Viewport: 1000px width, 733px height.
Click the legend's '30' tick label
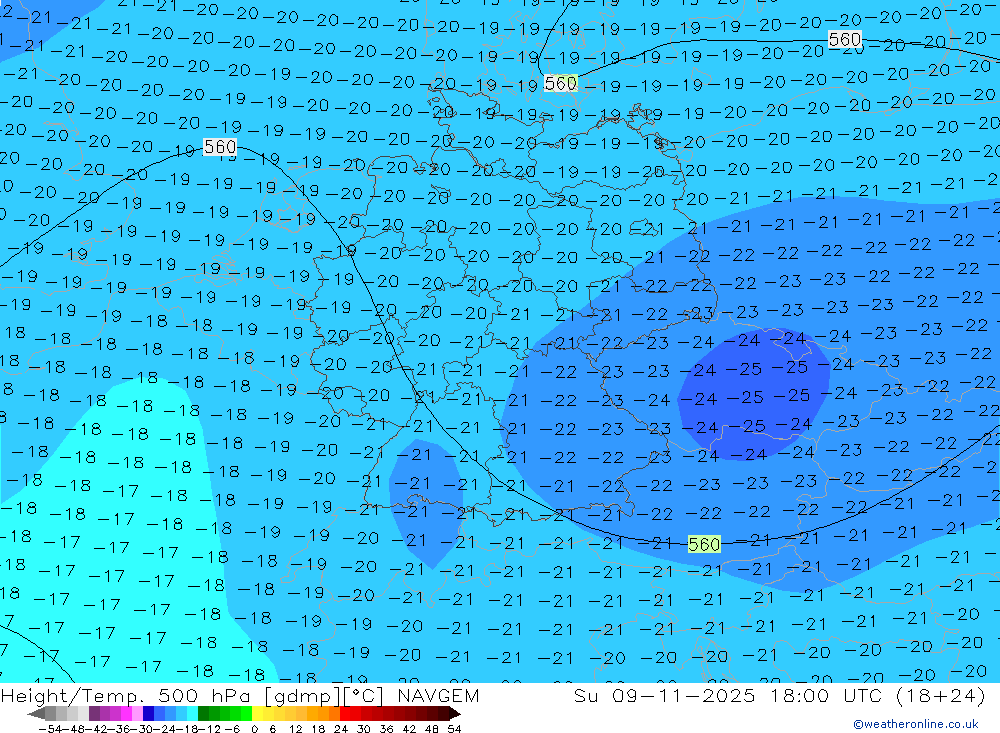(364, 729)
